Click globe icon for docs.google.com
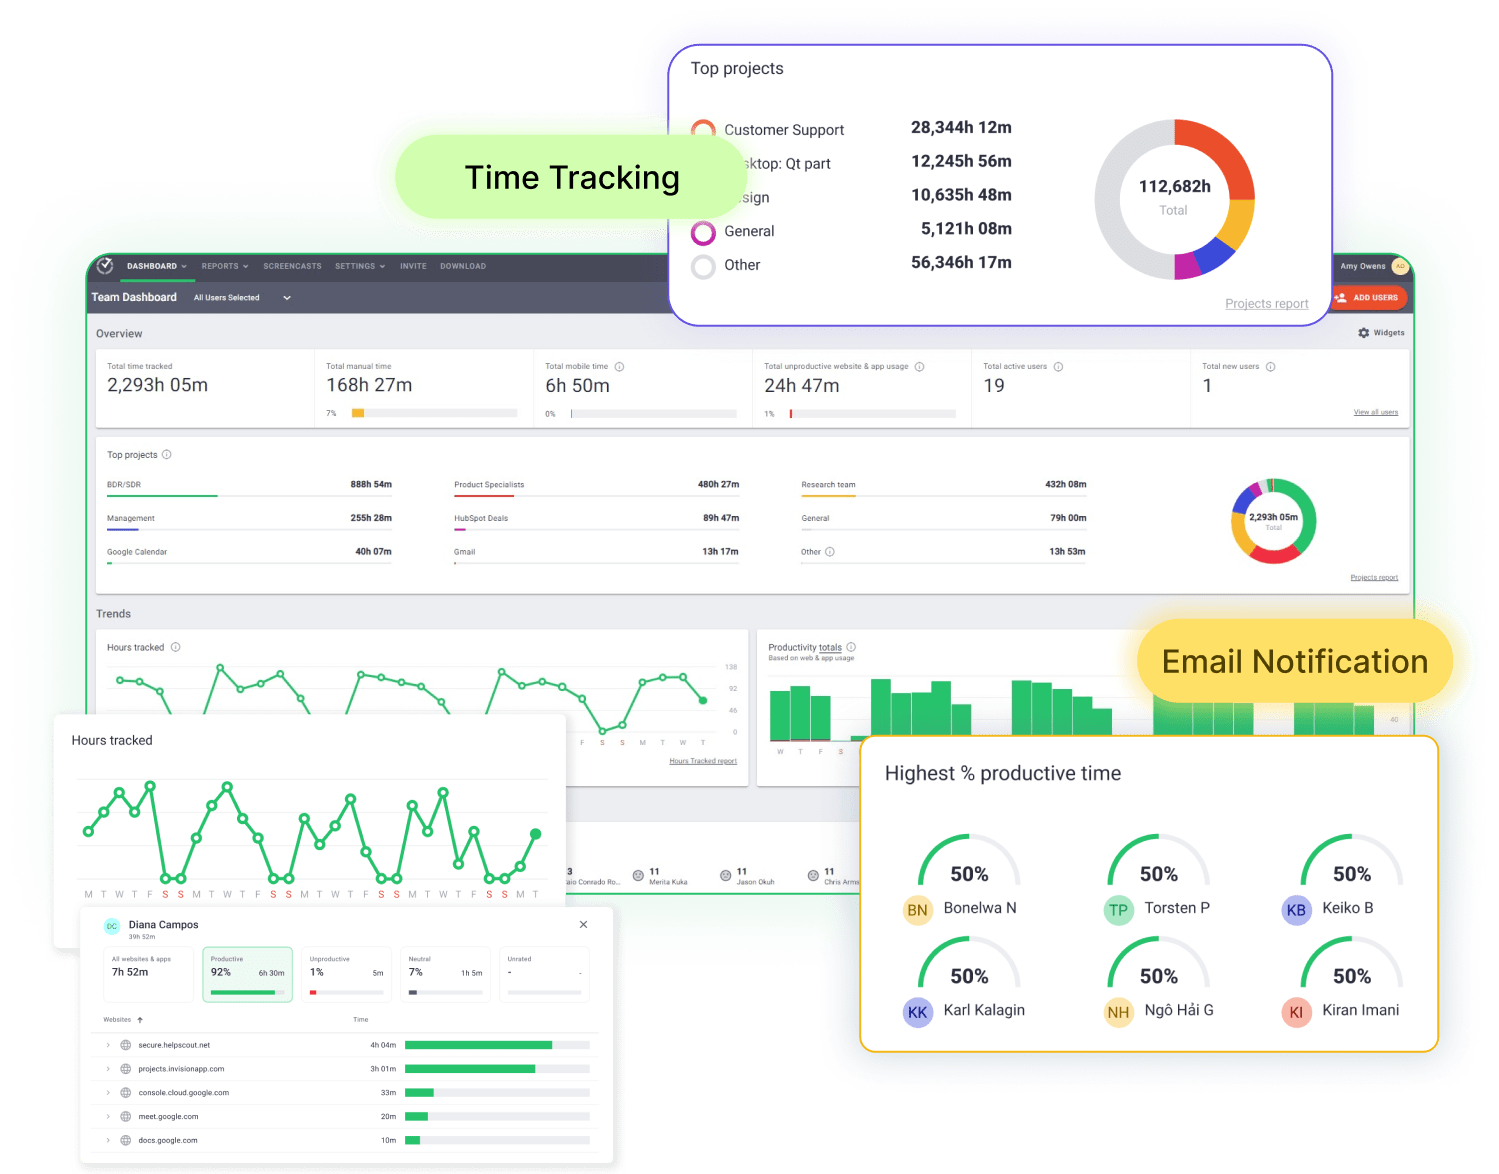 click(x=126, y=1141)
